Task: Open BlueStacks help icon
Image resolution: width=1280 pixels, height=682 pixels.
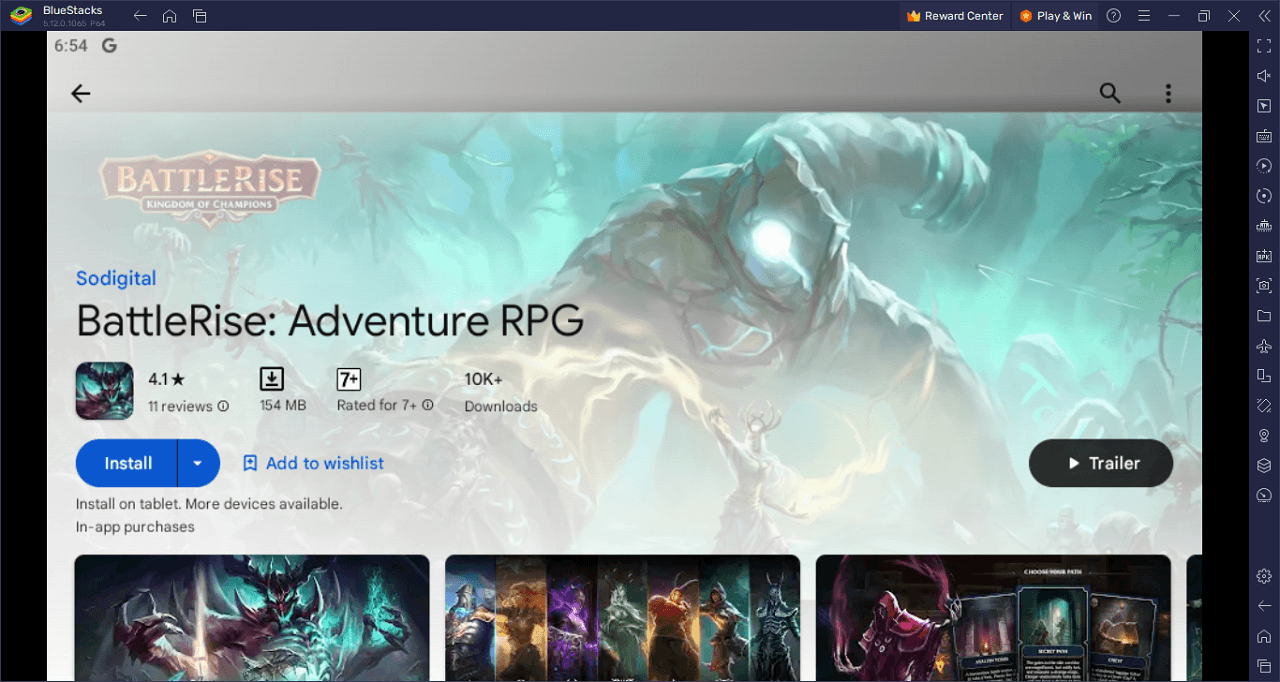Action: 1114,16
